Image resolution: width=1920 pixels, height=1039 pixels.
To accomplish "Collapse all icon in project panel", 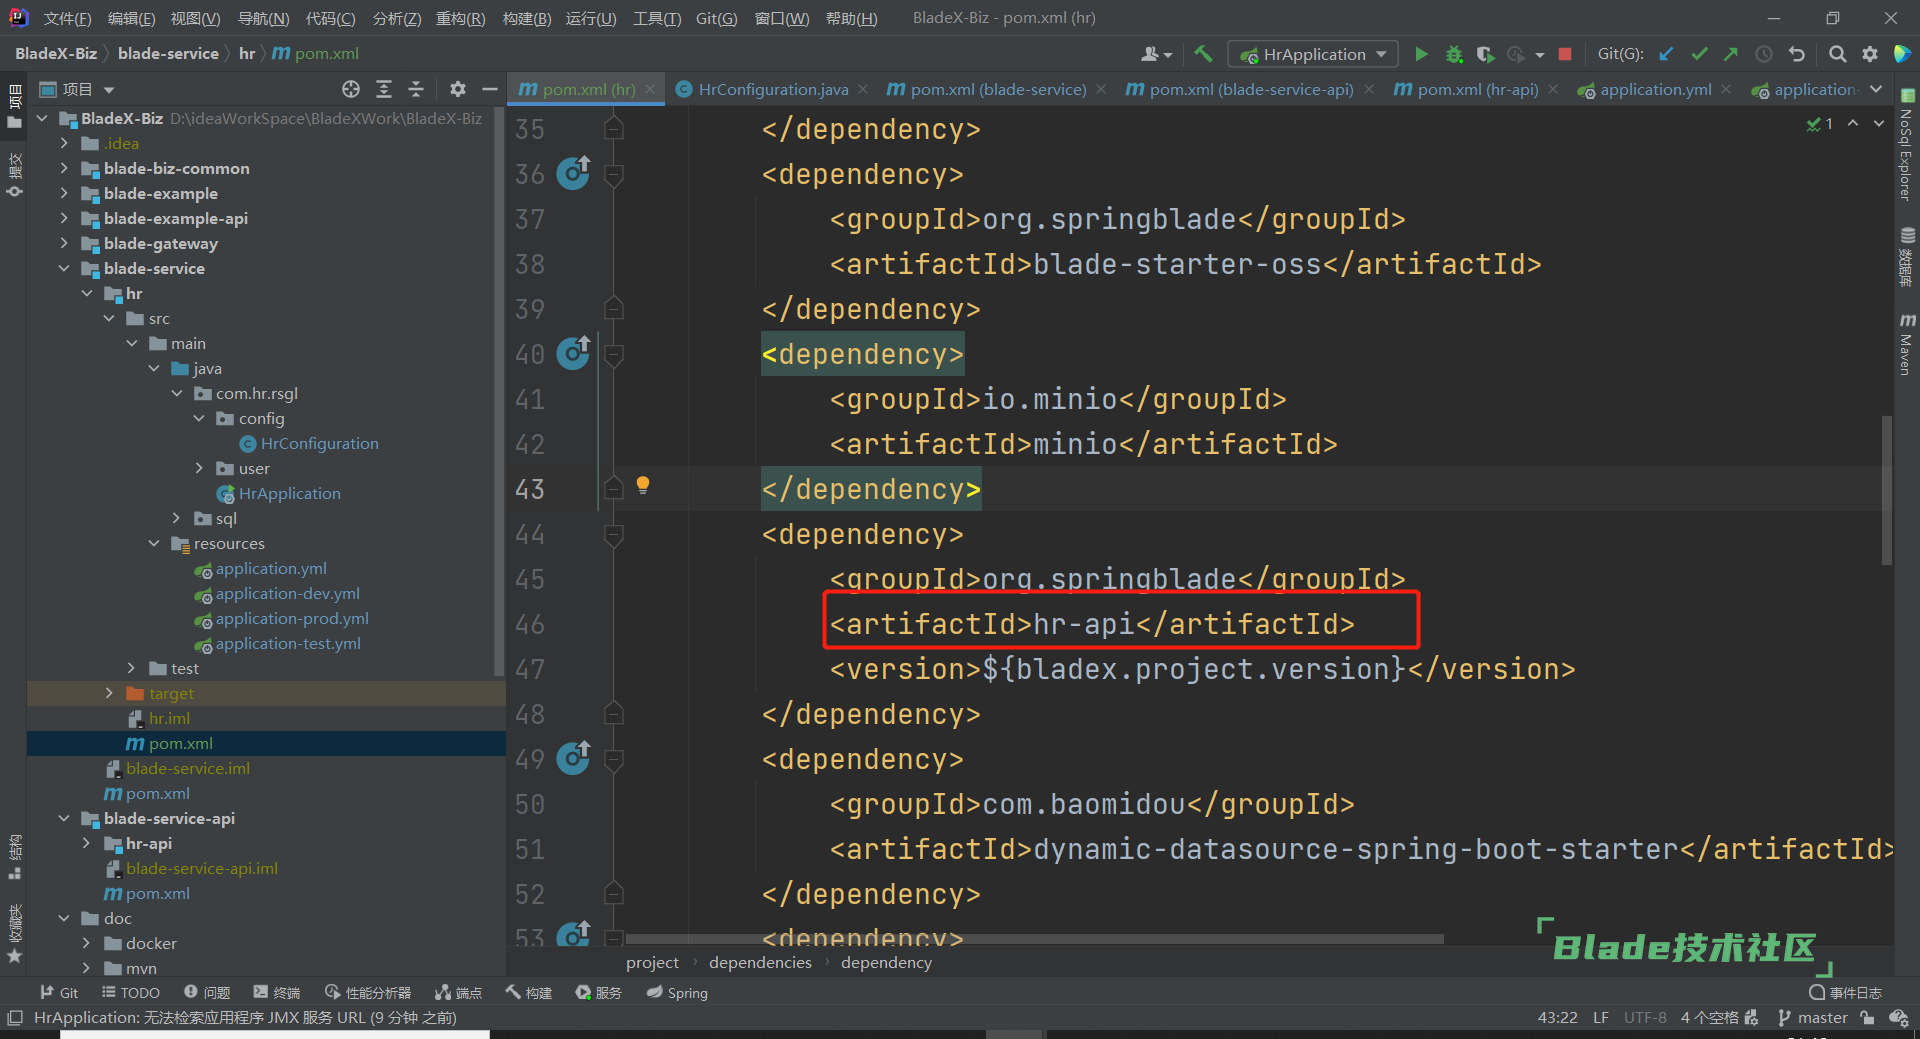I will (416, 89).
